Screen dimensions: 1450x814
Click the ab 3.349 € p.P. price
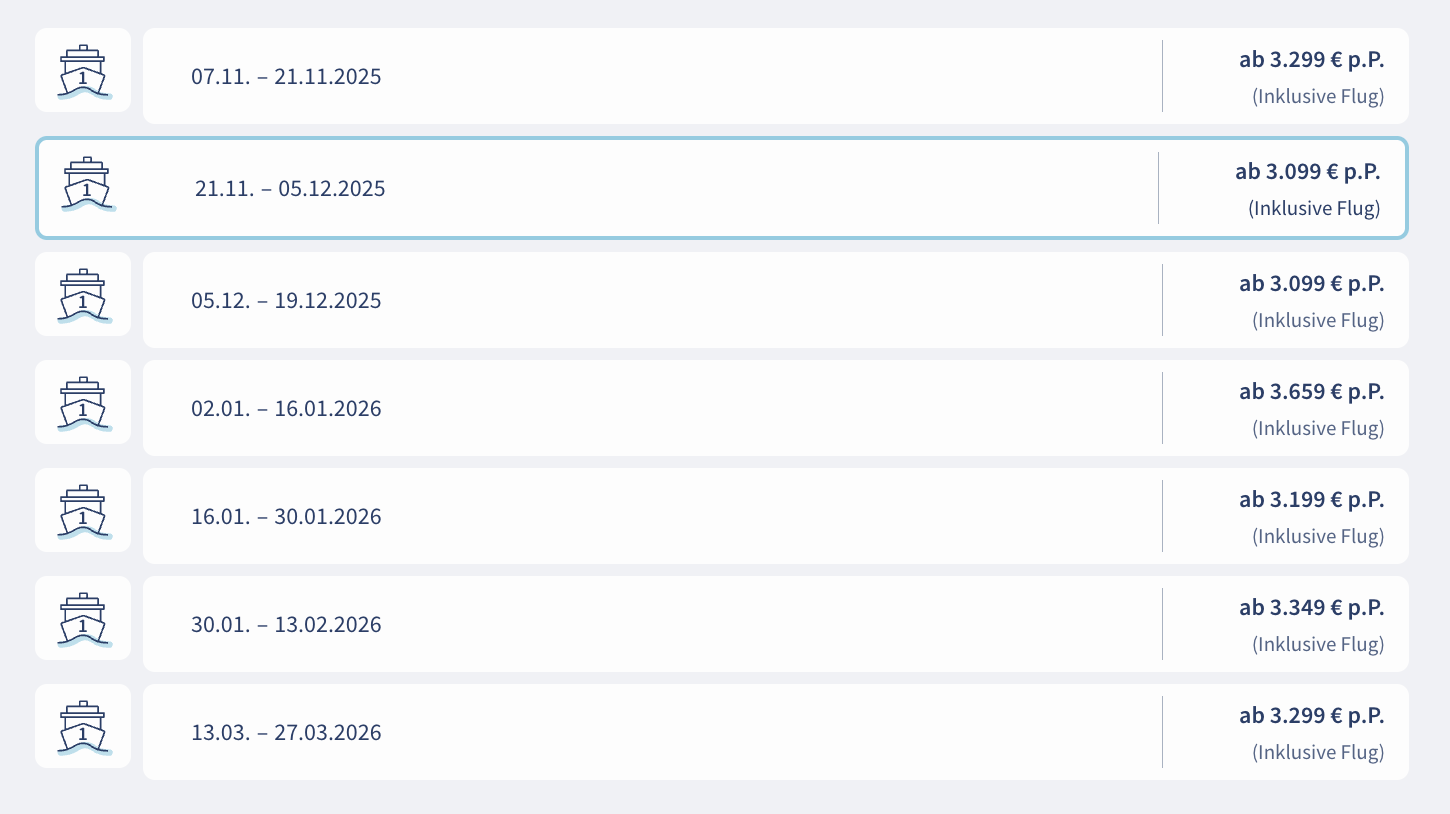click(1311, 608)
